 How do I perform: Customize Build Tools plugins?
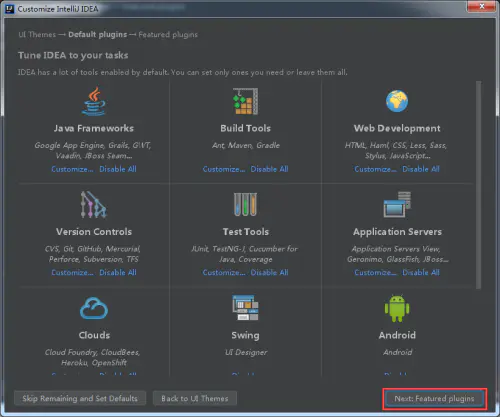[224, 169]
